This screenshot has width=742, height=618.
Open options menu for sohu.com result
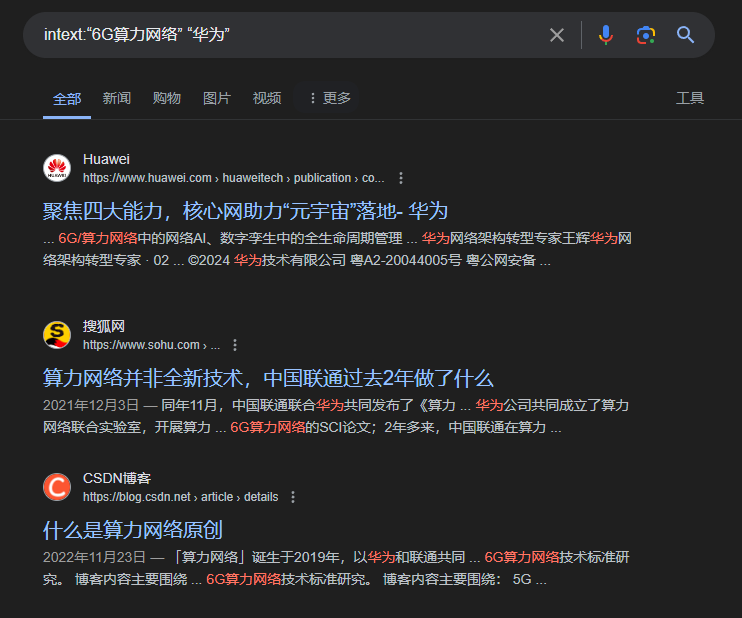click(235, 345)
